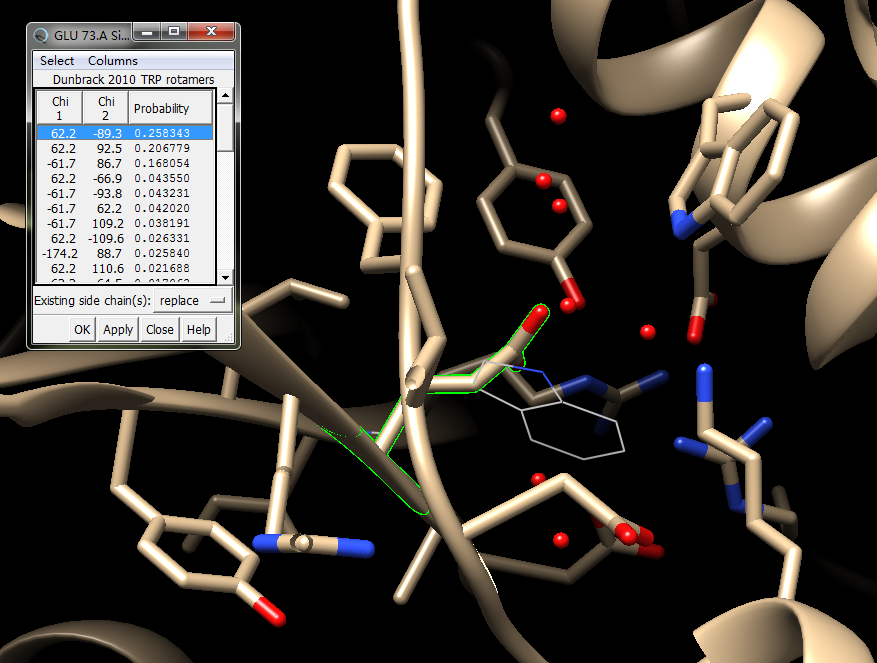Open the Select menu
Viewport: 877px width, 663px height.
(x=57, y=61)
